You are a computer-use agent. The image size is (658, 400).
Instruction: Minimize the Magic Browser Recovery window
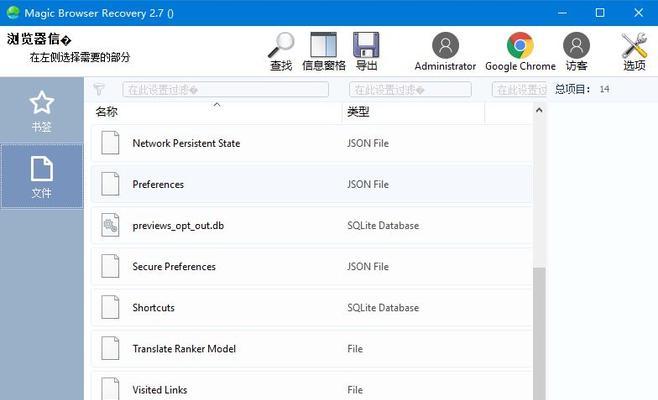562,13
